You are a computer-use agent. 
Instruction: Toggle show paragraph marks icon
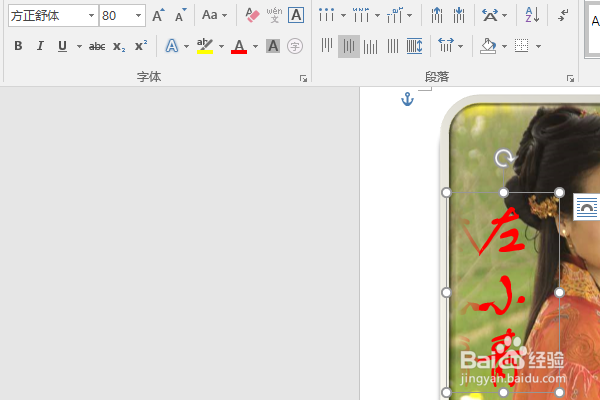click(x=562, y=15)
